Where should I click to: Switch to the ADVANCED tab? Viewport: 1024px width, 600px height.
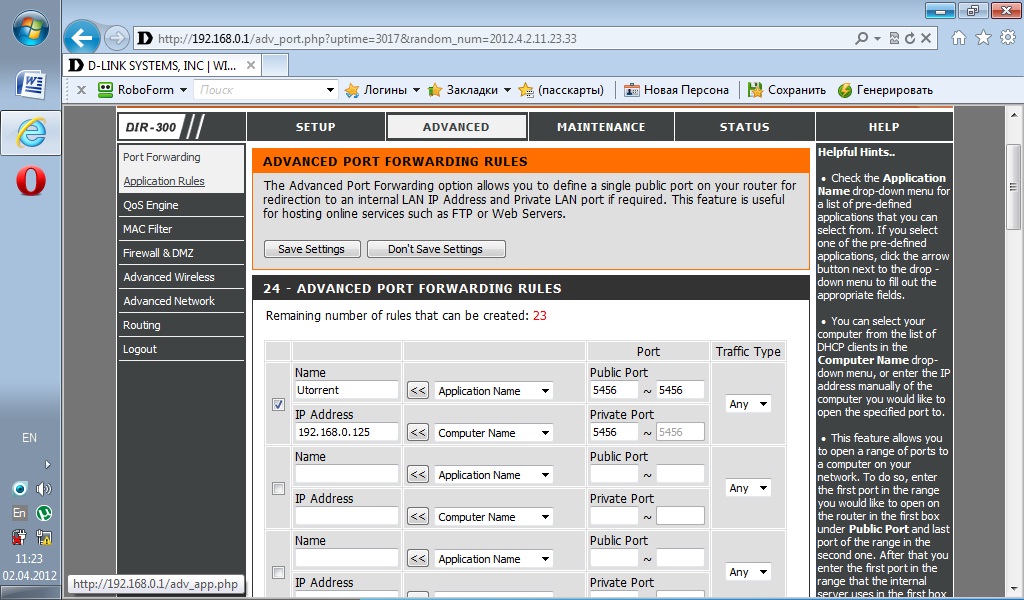coord(456,127)
